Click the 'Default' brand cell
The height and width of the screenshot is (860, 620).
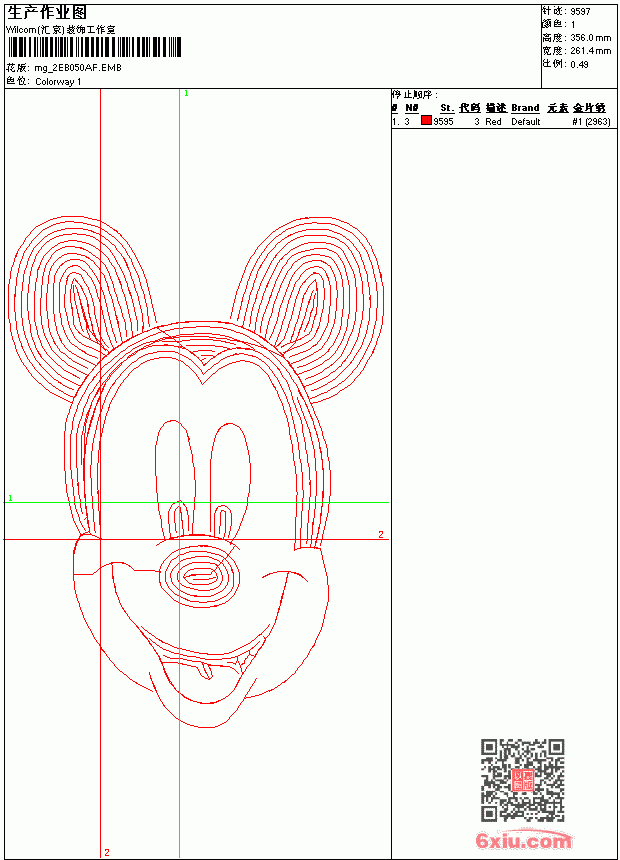coord(526,122)
